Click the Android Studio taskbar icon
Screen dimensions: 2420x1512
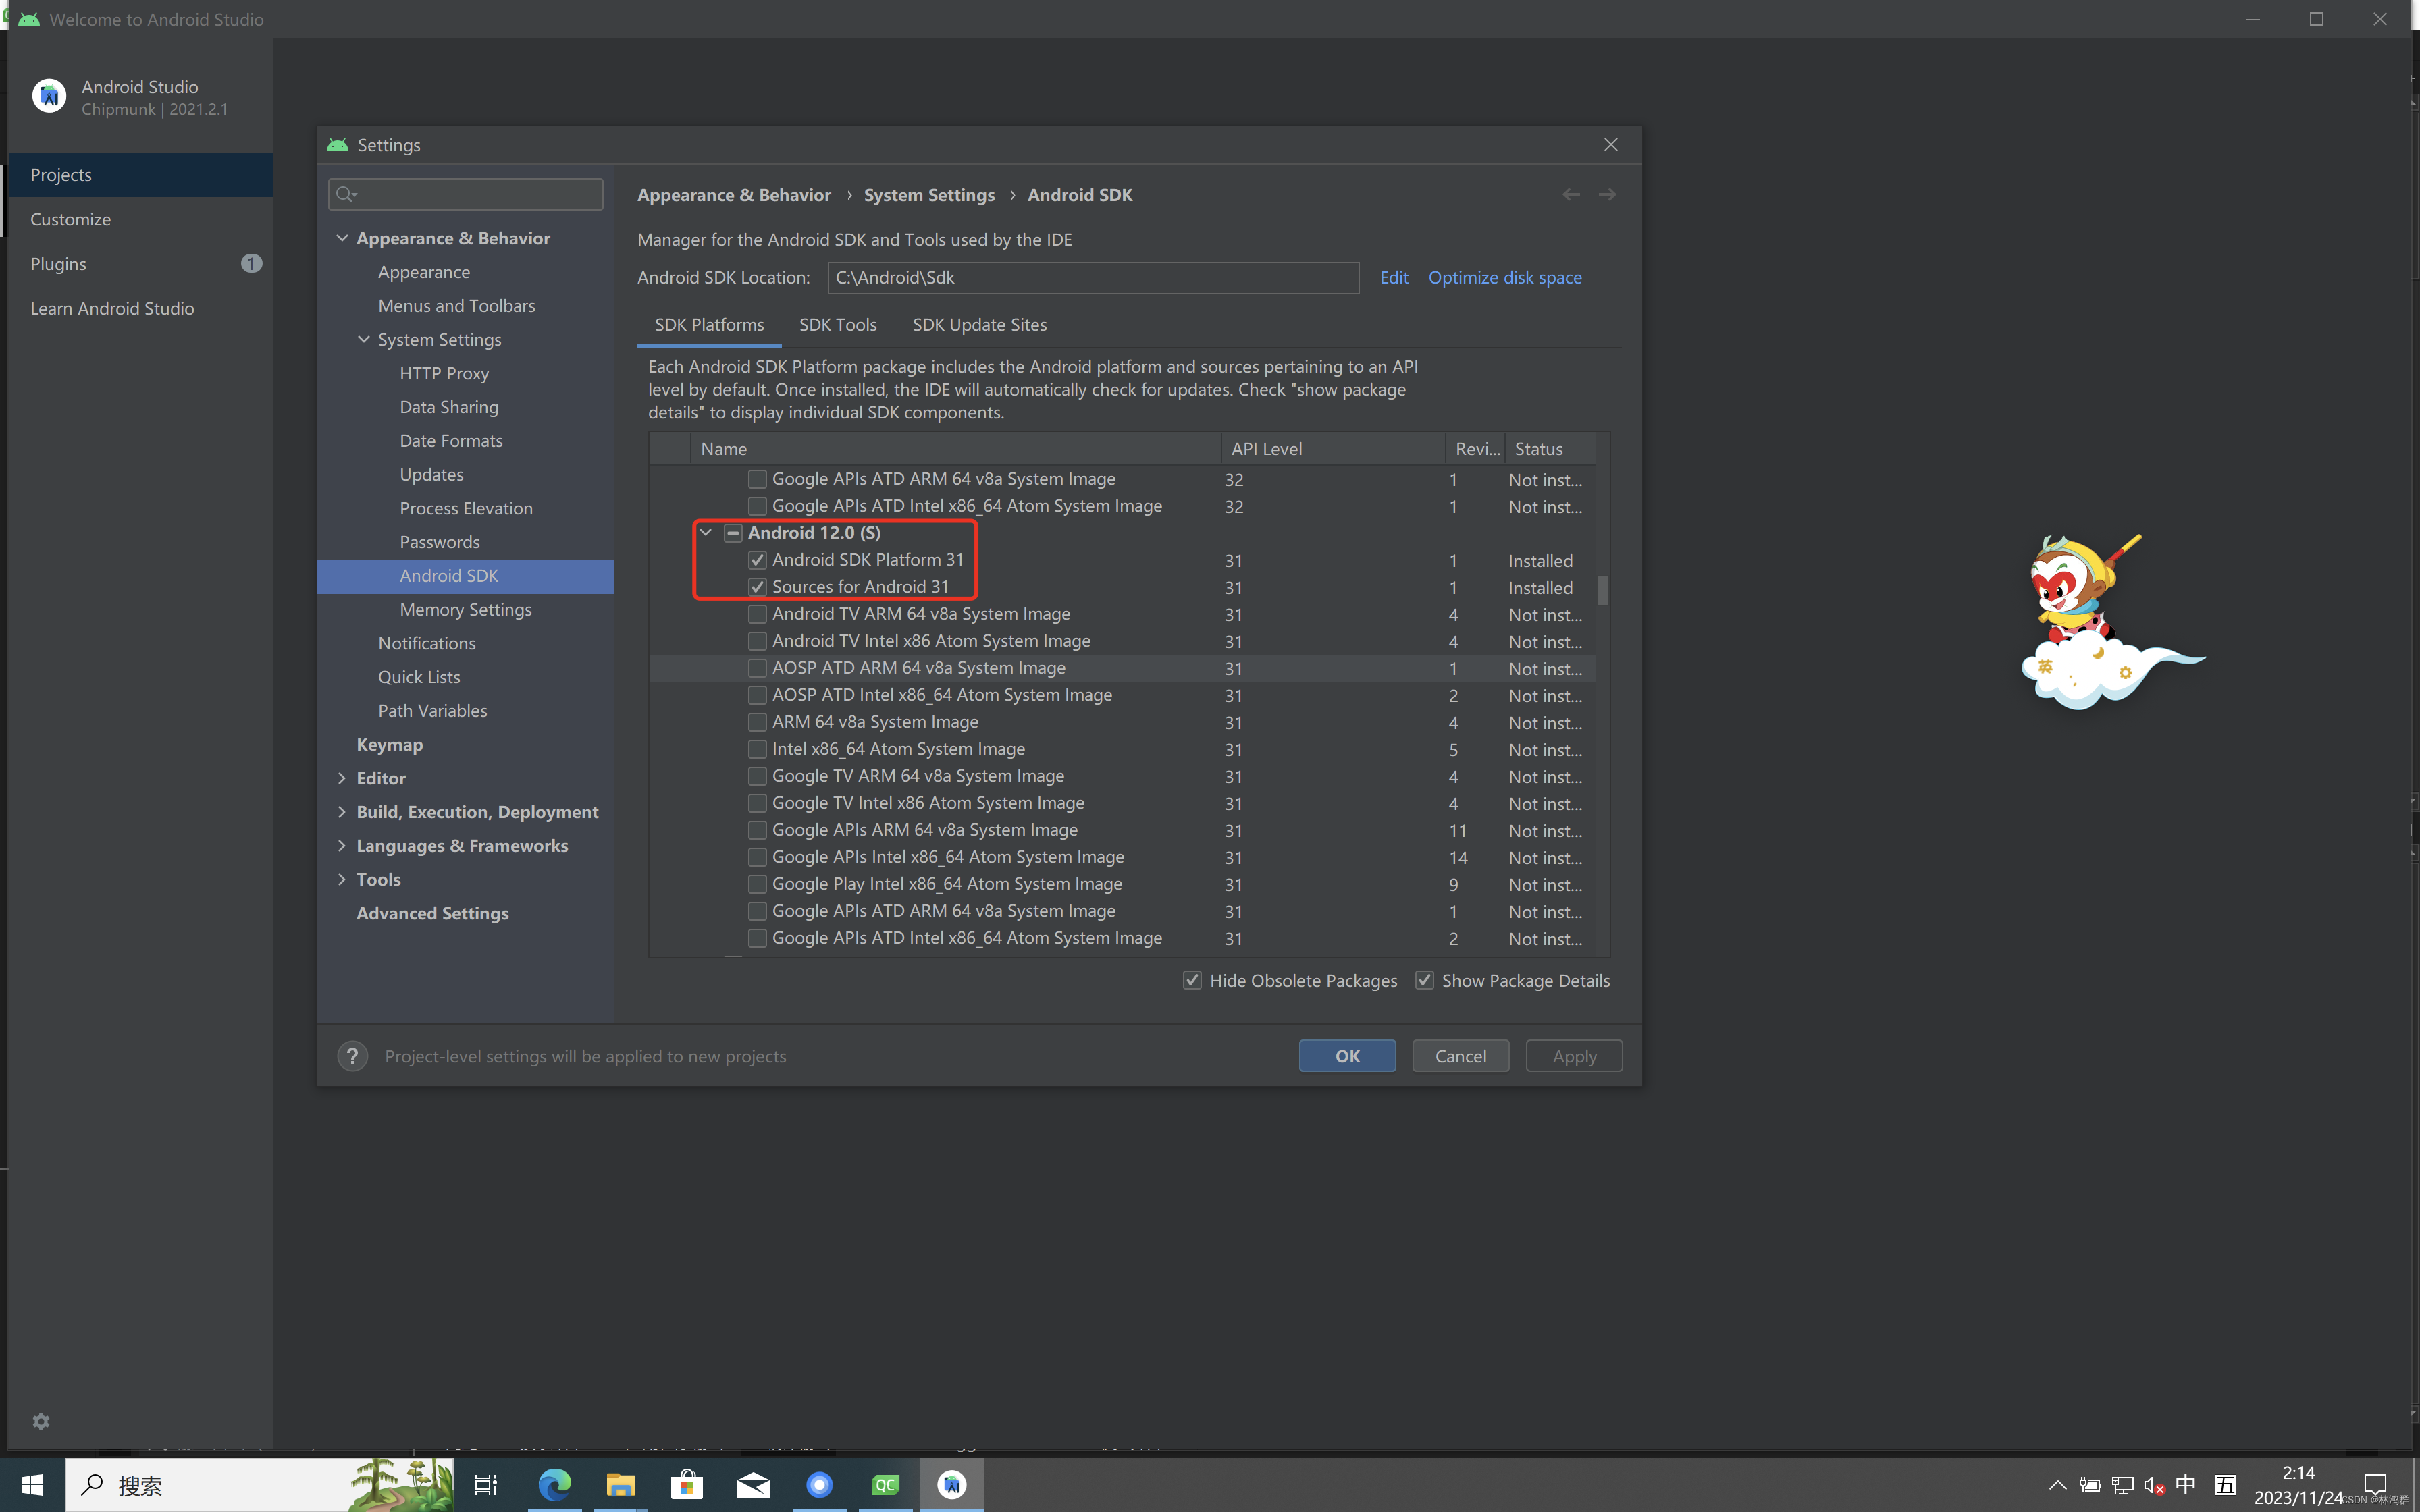pyautogui.click(x=952, y=1485)
